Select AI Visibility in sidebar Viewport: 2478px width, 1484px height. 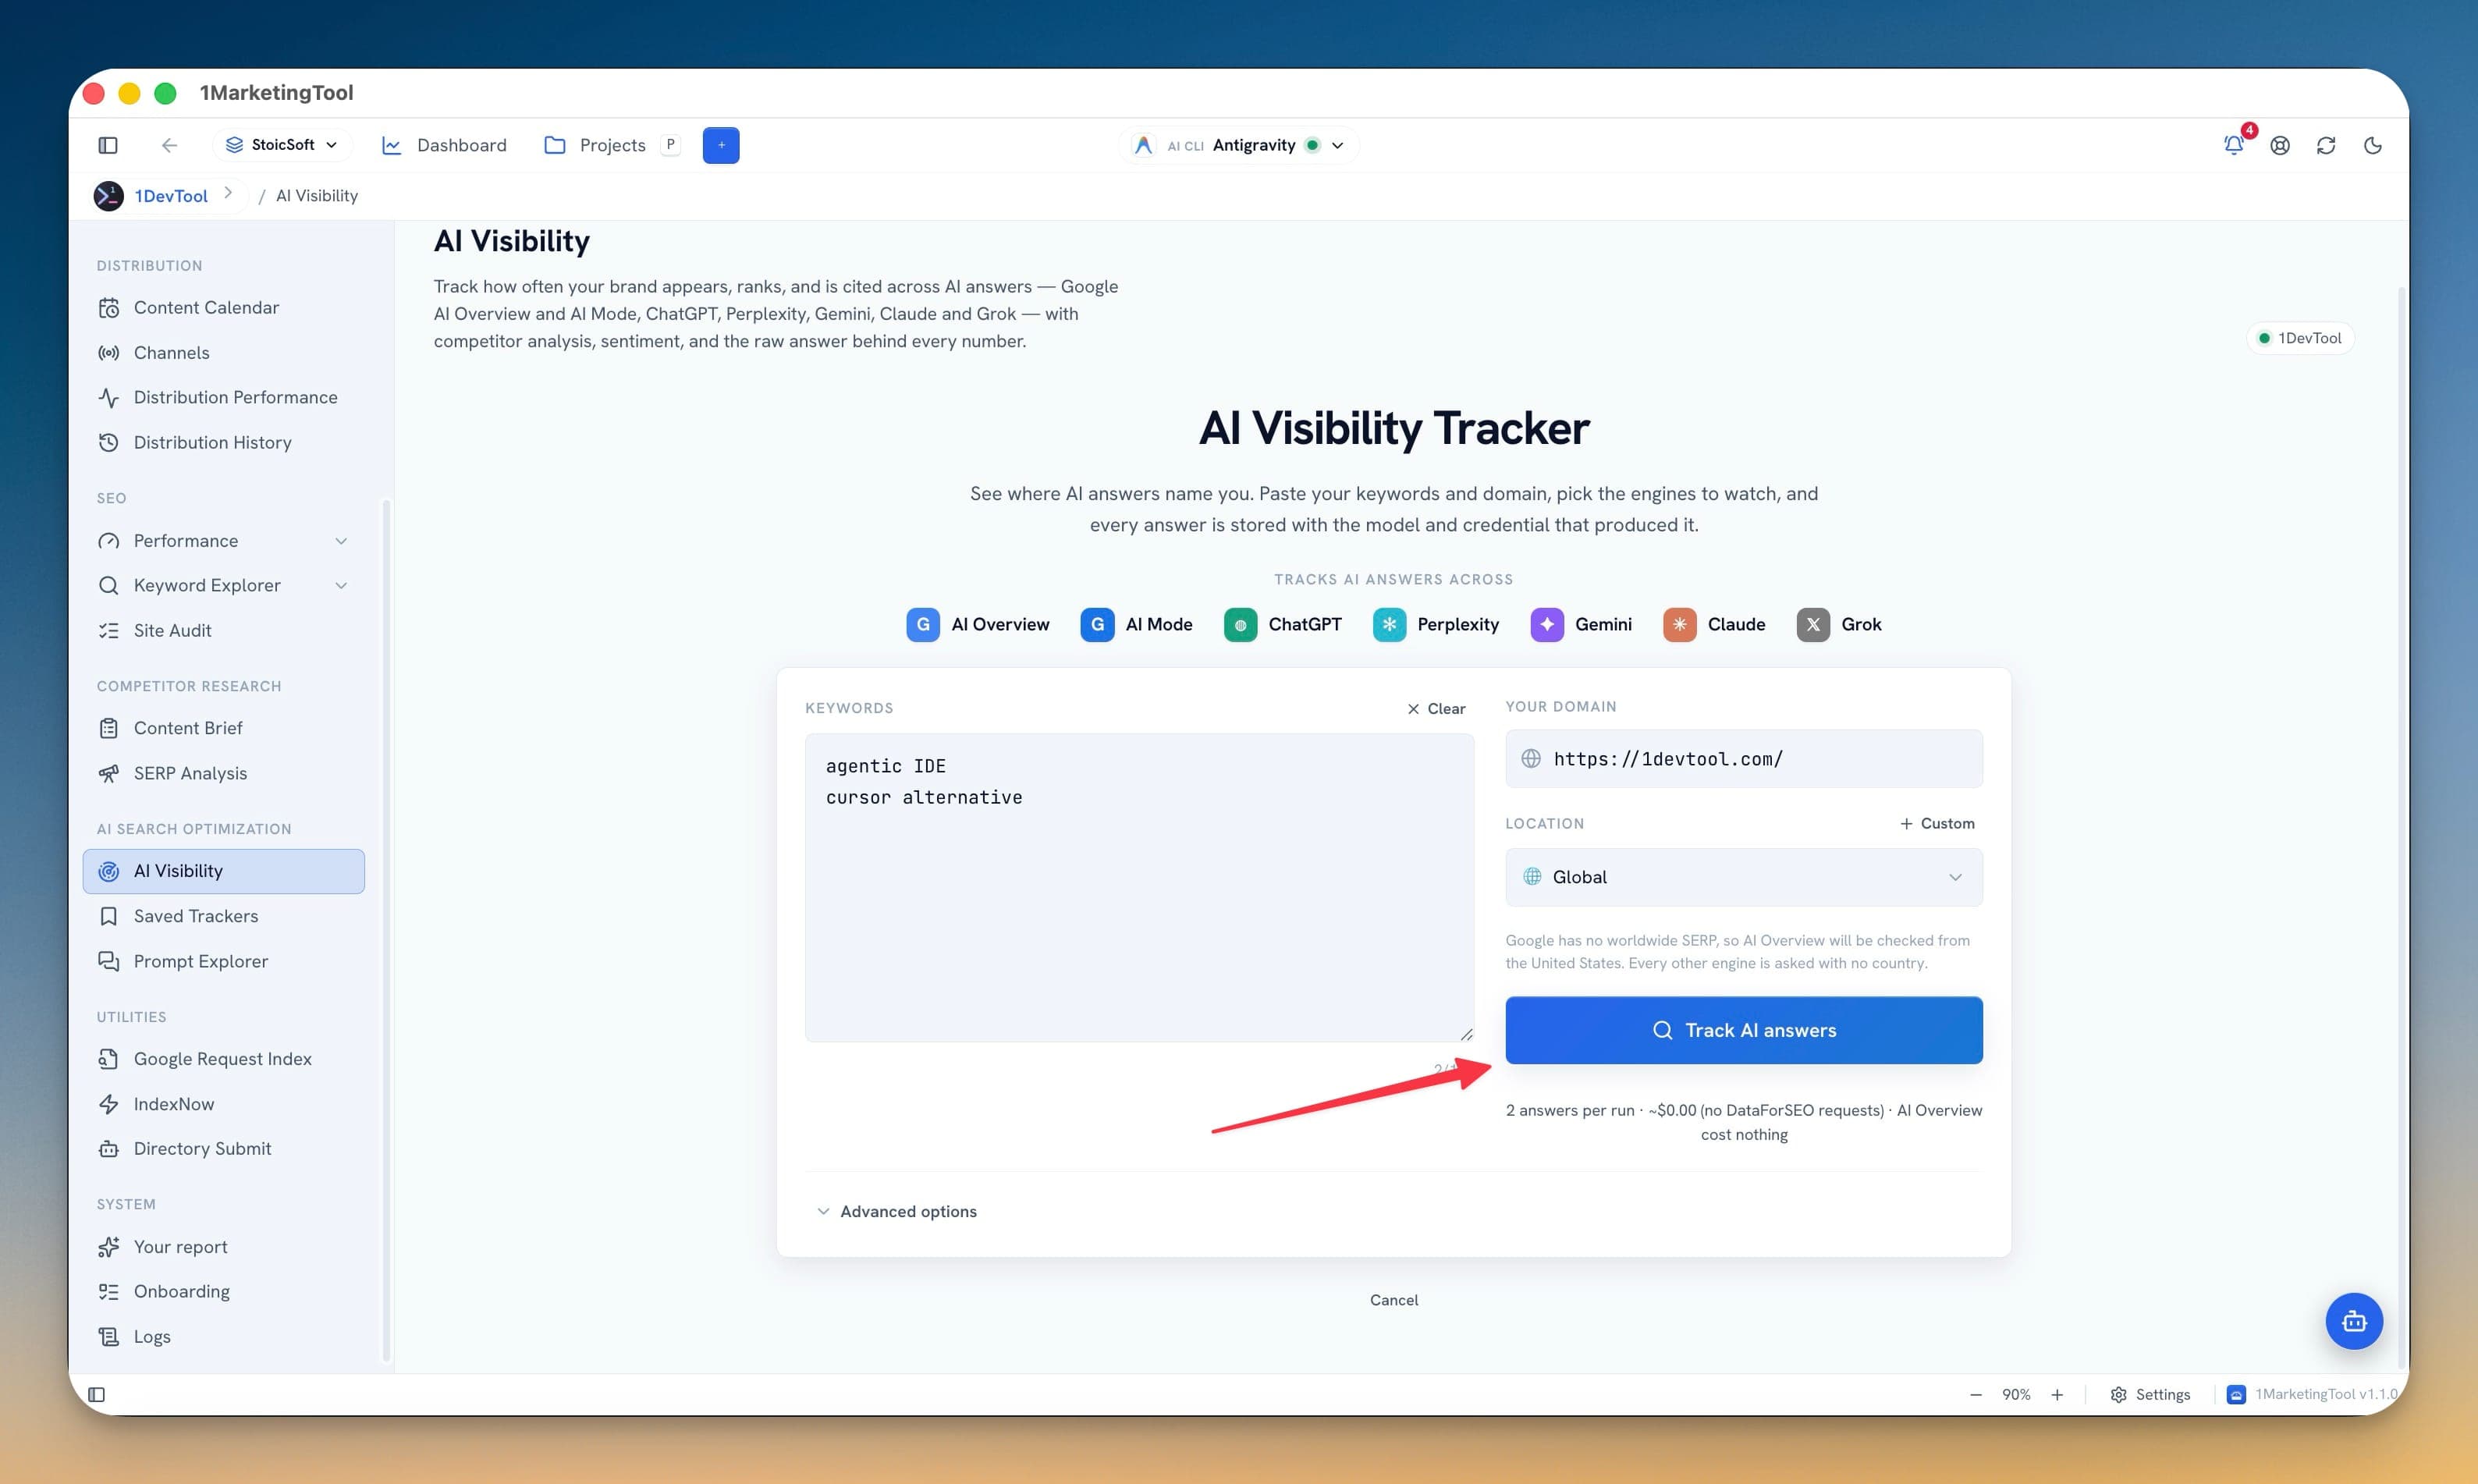224,871
